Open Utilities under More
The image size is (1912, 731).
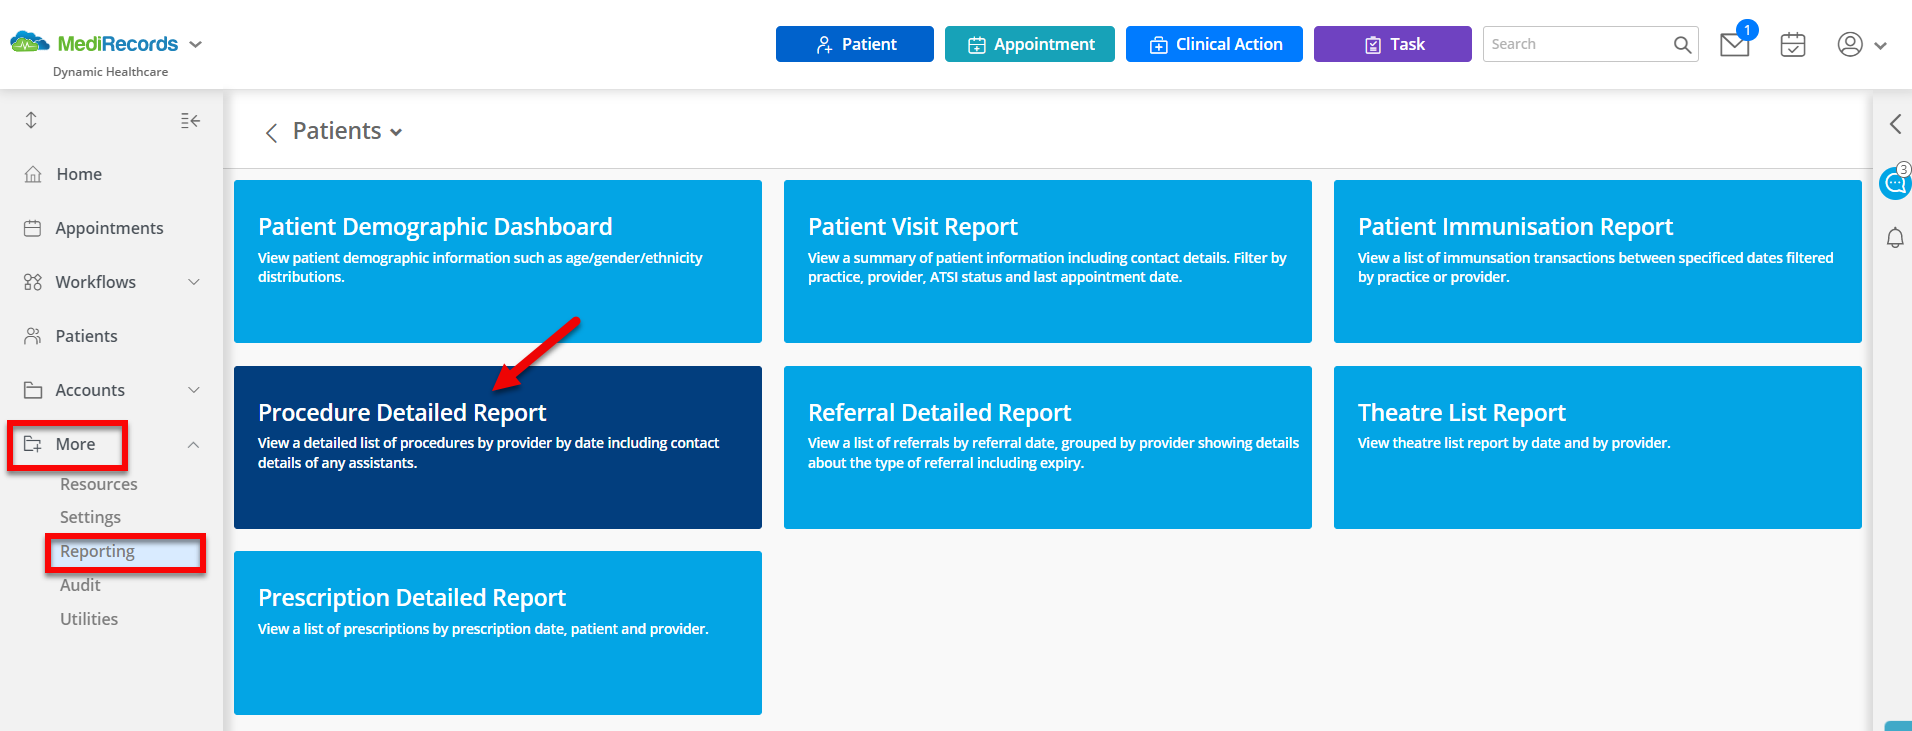[89, 619]
